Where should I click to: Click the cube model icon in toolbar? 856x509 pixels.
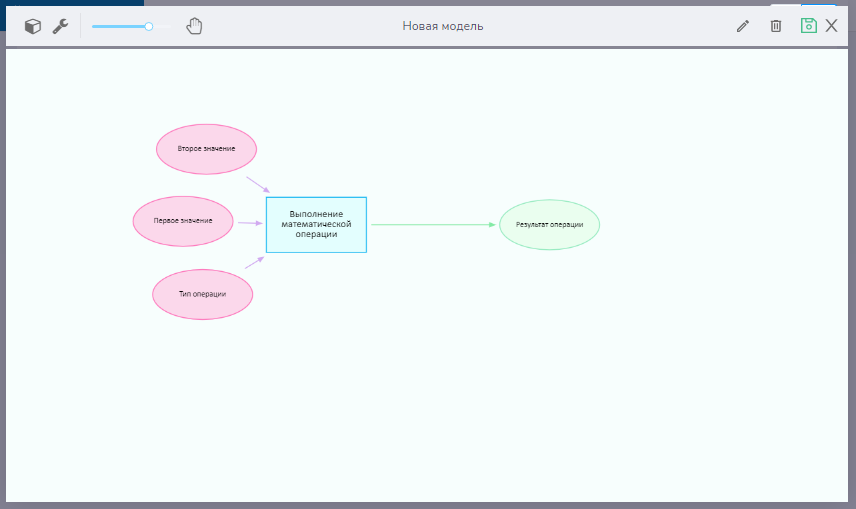[33, 26]
